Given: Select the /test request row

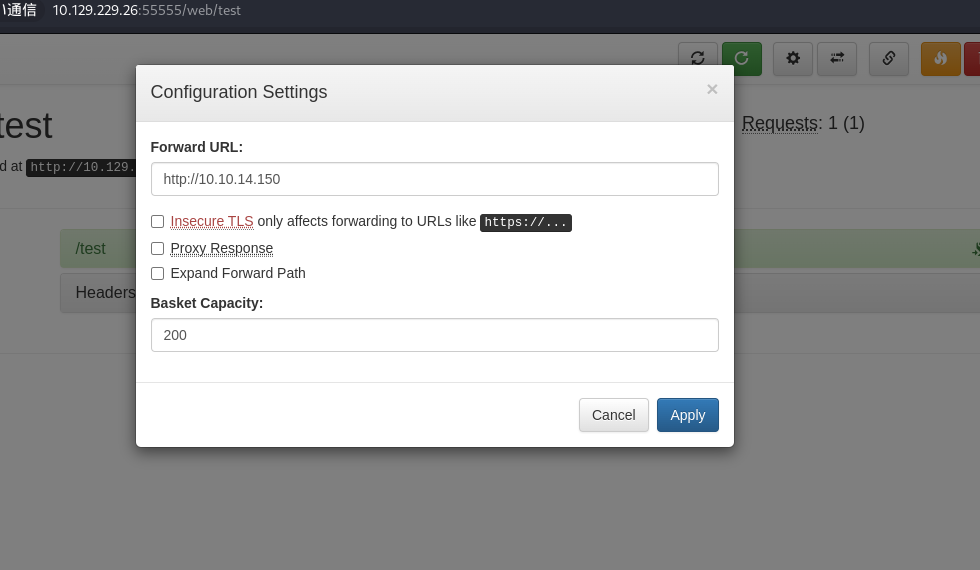Looking at the screenshot, I should click(98, 249).
